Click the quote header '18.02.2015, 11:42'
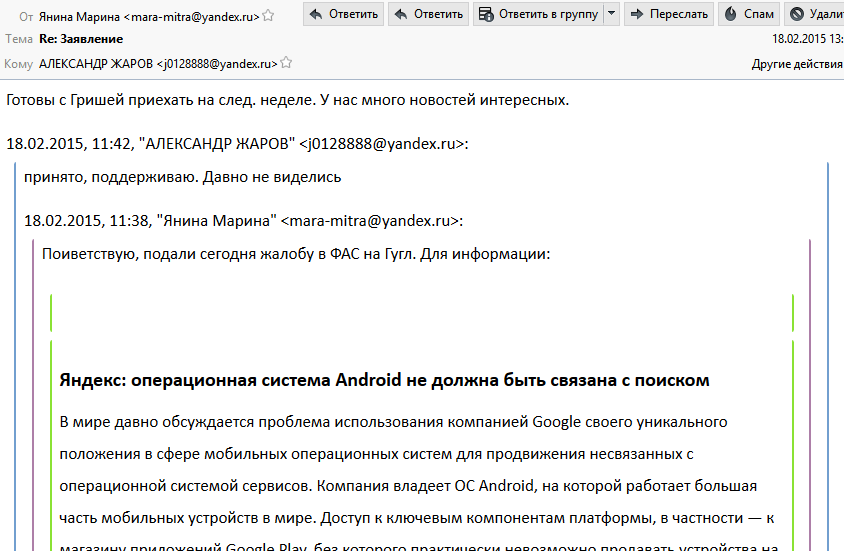Viewport: 844px width, 551px height. click(237, 144)
